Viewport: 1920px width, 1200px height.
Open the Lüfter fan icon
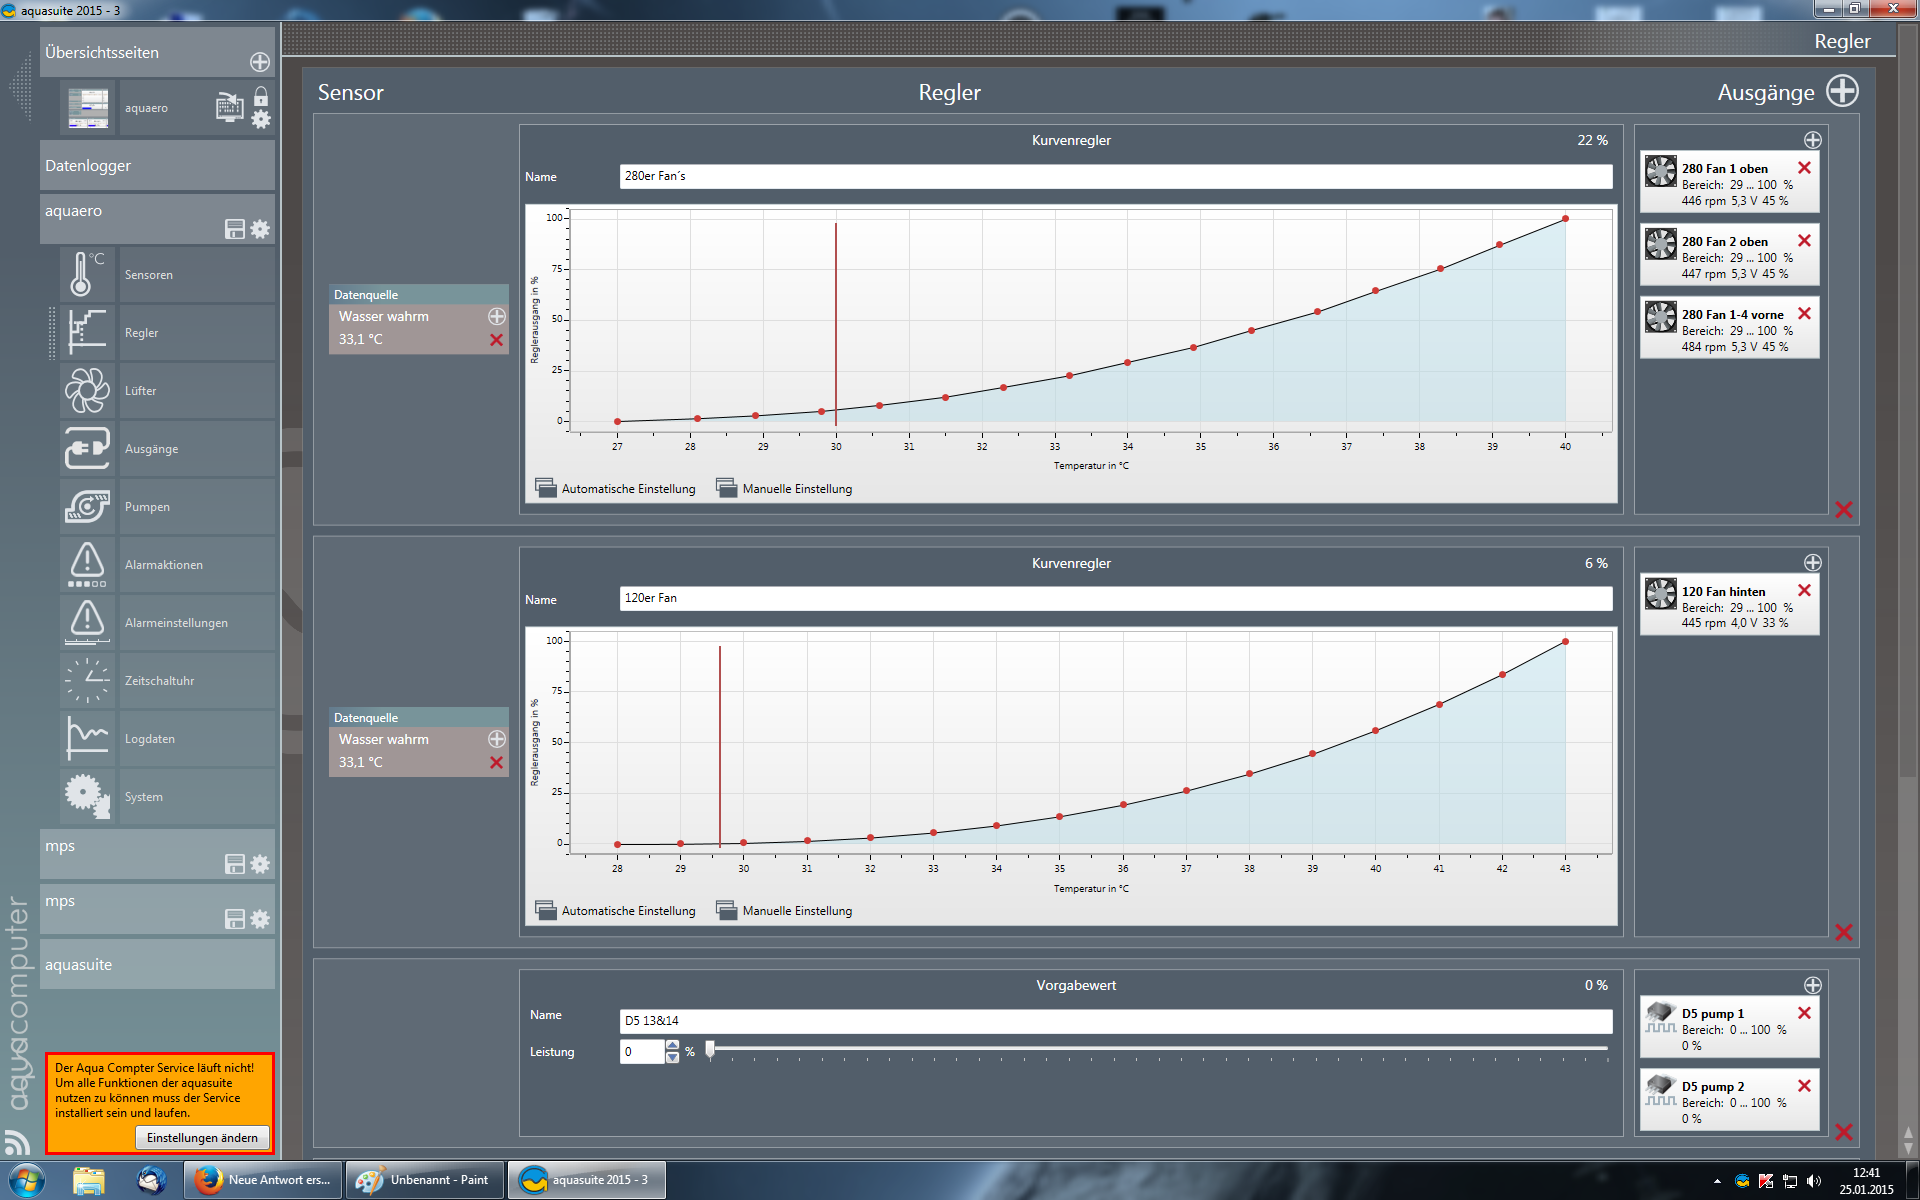tap(87, 390)
